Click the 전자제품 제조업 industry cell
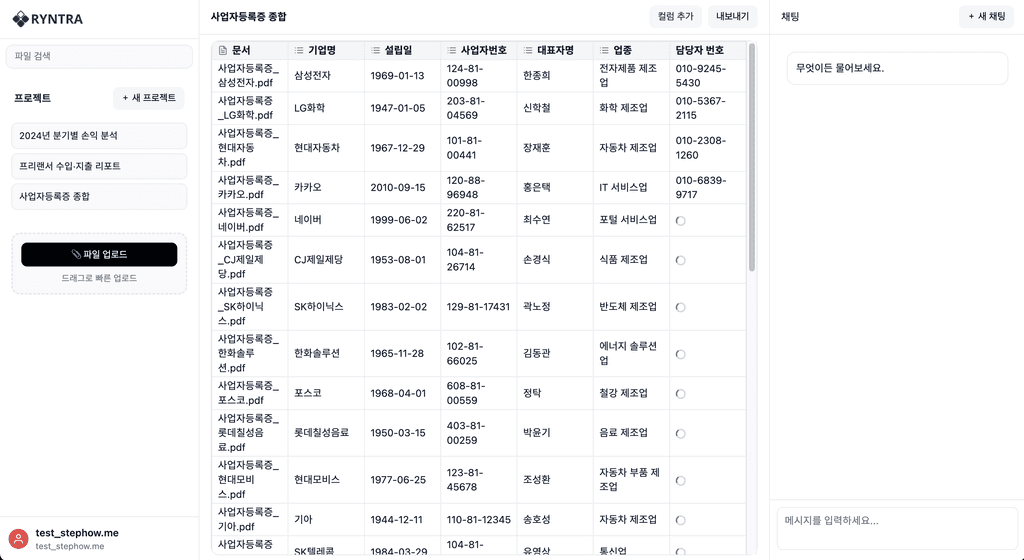The width and height of the screenshot is (1024, 560). pyautogui.click(x=632, y=76)
